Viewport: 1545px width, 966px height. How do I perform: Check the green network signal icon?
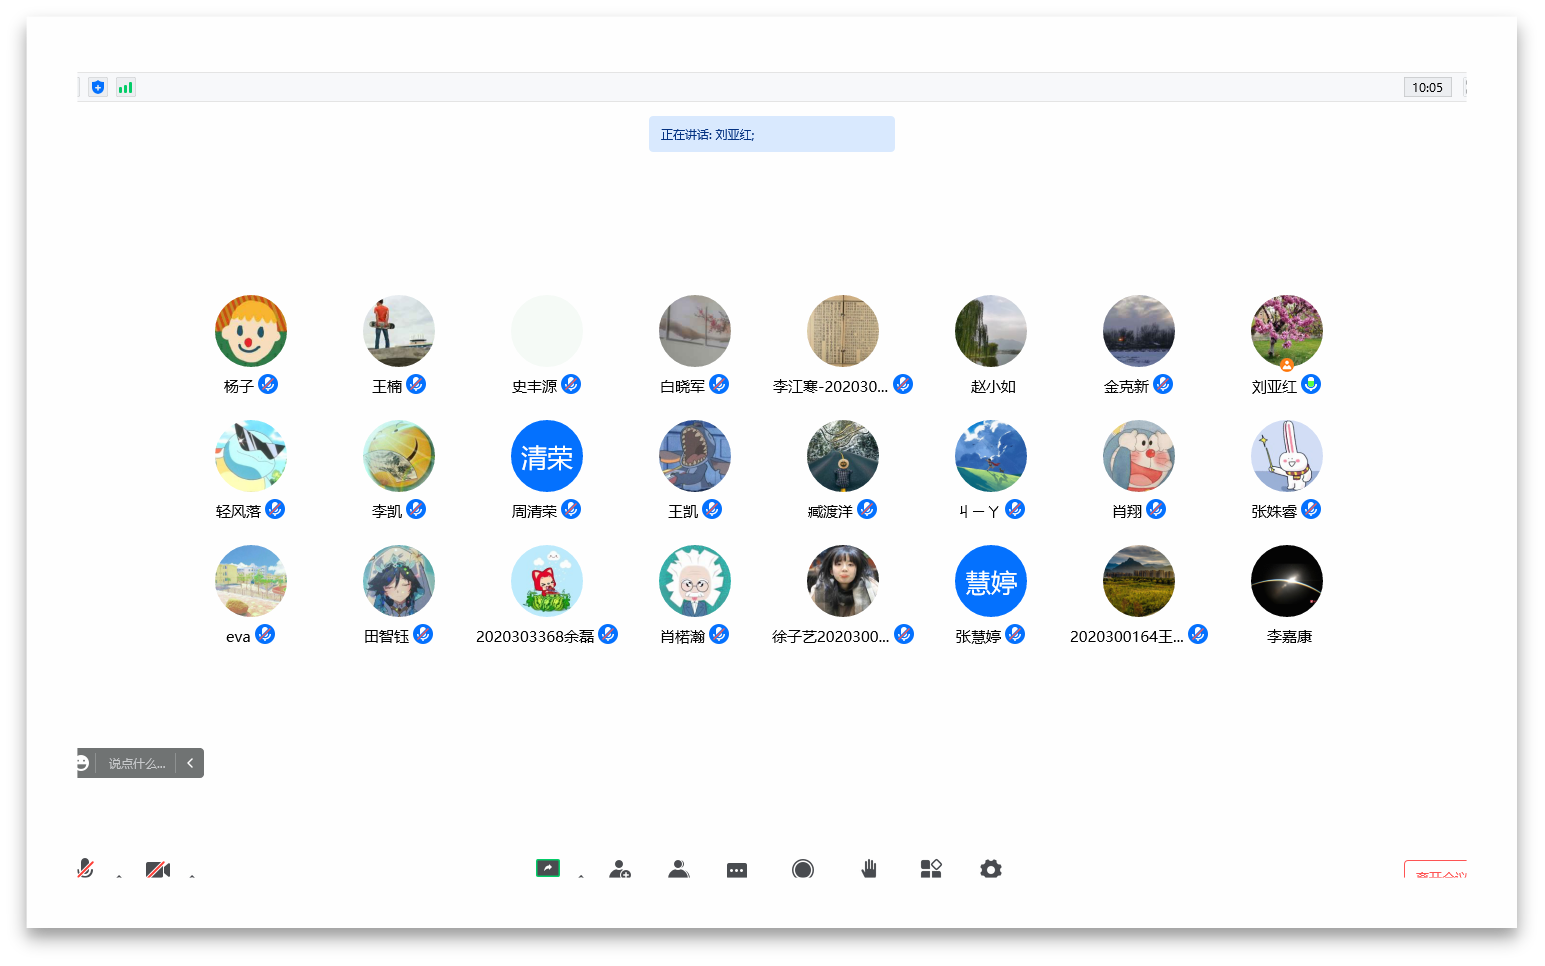click(125, 87)
